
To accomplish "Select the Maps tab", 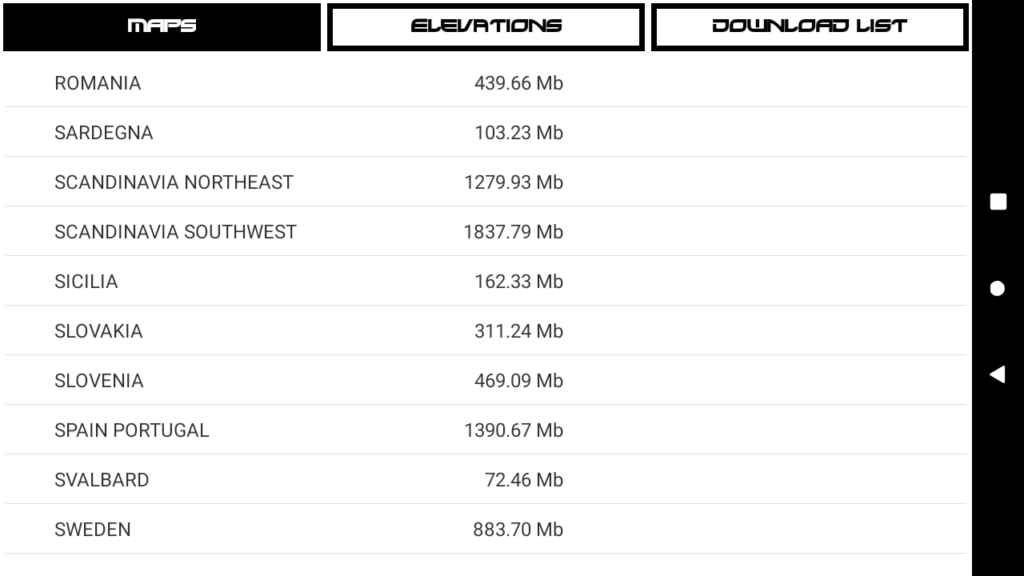I will click(x=162, y=27).
